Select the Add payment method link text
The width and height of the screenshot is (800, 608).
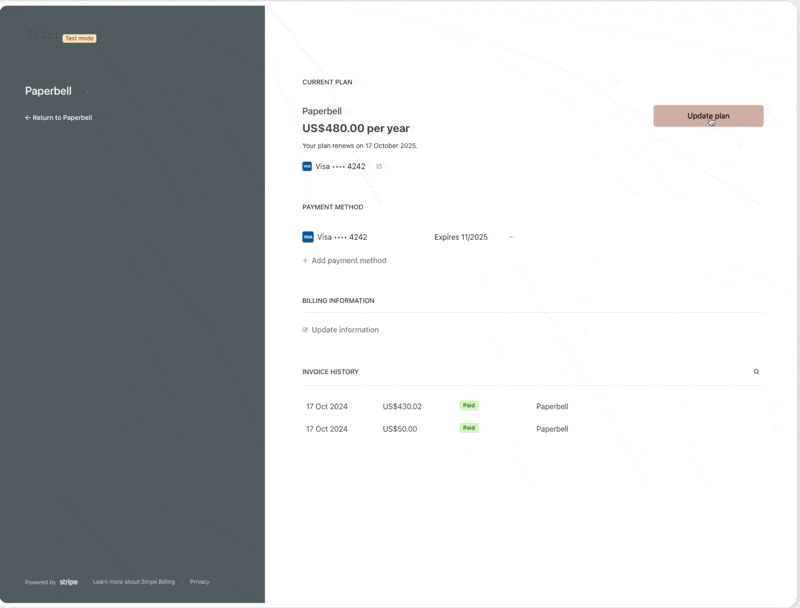click(x=349, y=261)
